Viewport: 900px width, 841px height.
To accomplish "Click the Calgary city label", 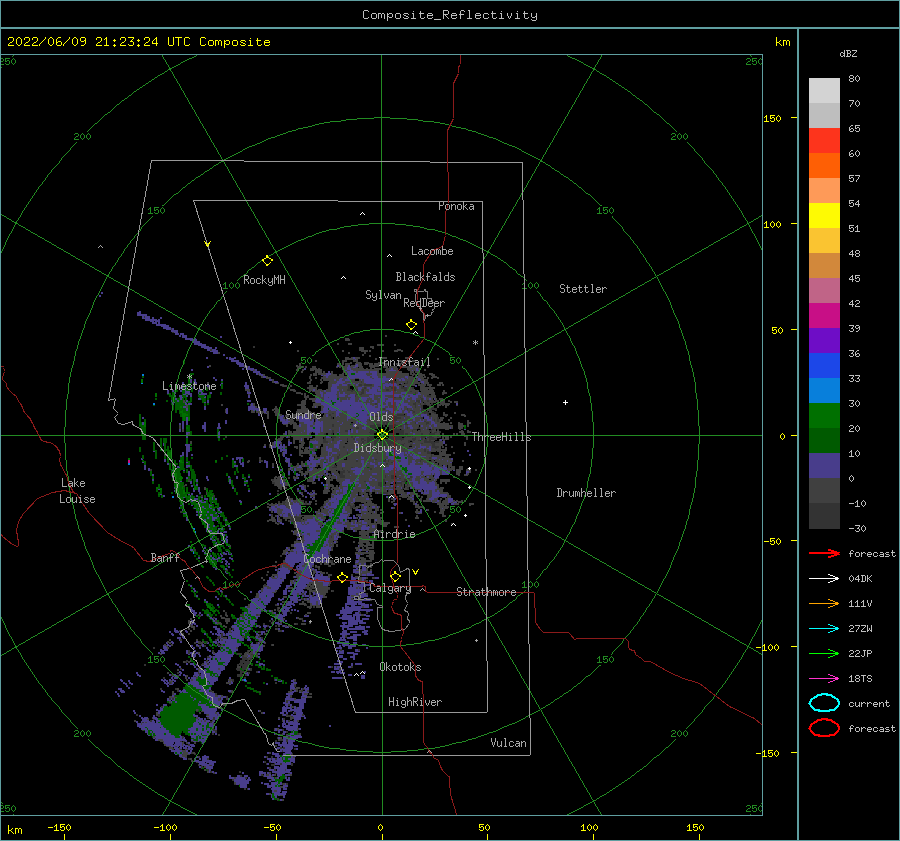I will 390,588.
